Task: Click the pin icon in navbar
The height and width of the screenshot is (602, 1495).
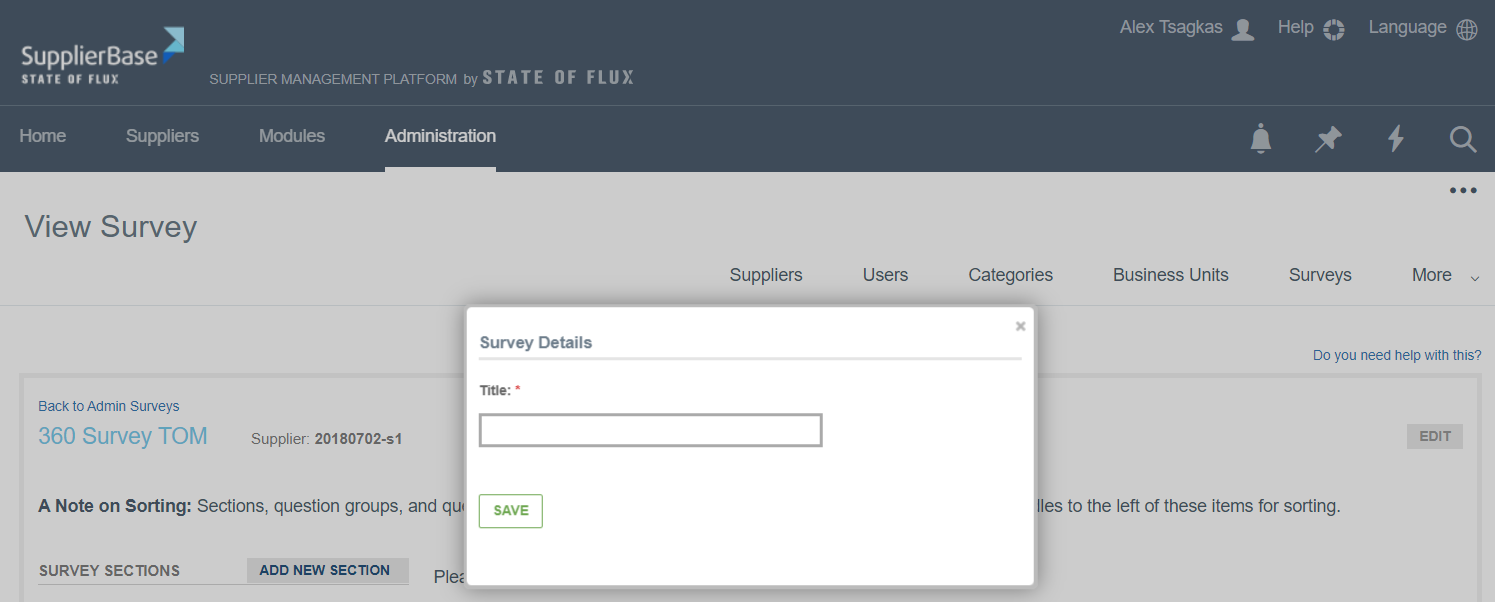Action: tap(1328, 139)
